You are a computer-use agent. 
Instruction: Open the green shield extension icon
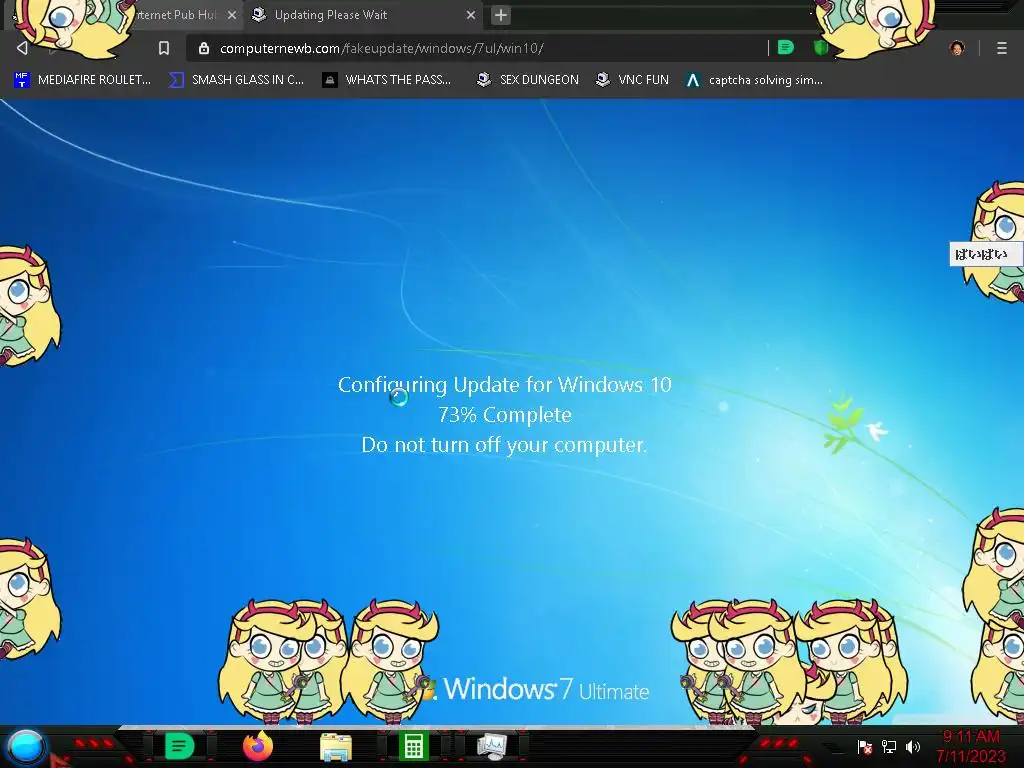click(821, 47)
